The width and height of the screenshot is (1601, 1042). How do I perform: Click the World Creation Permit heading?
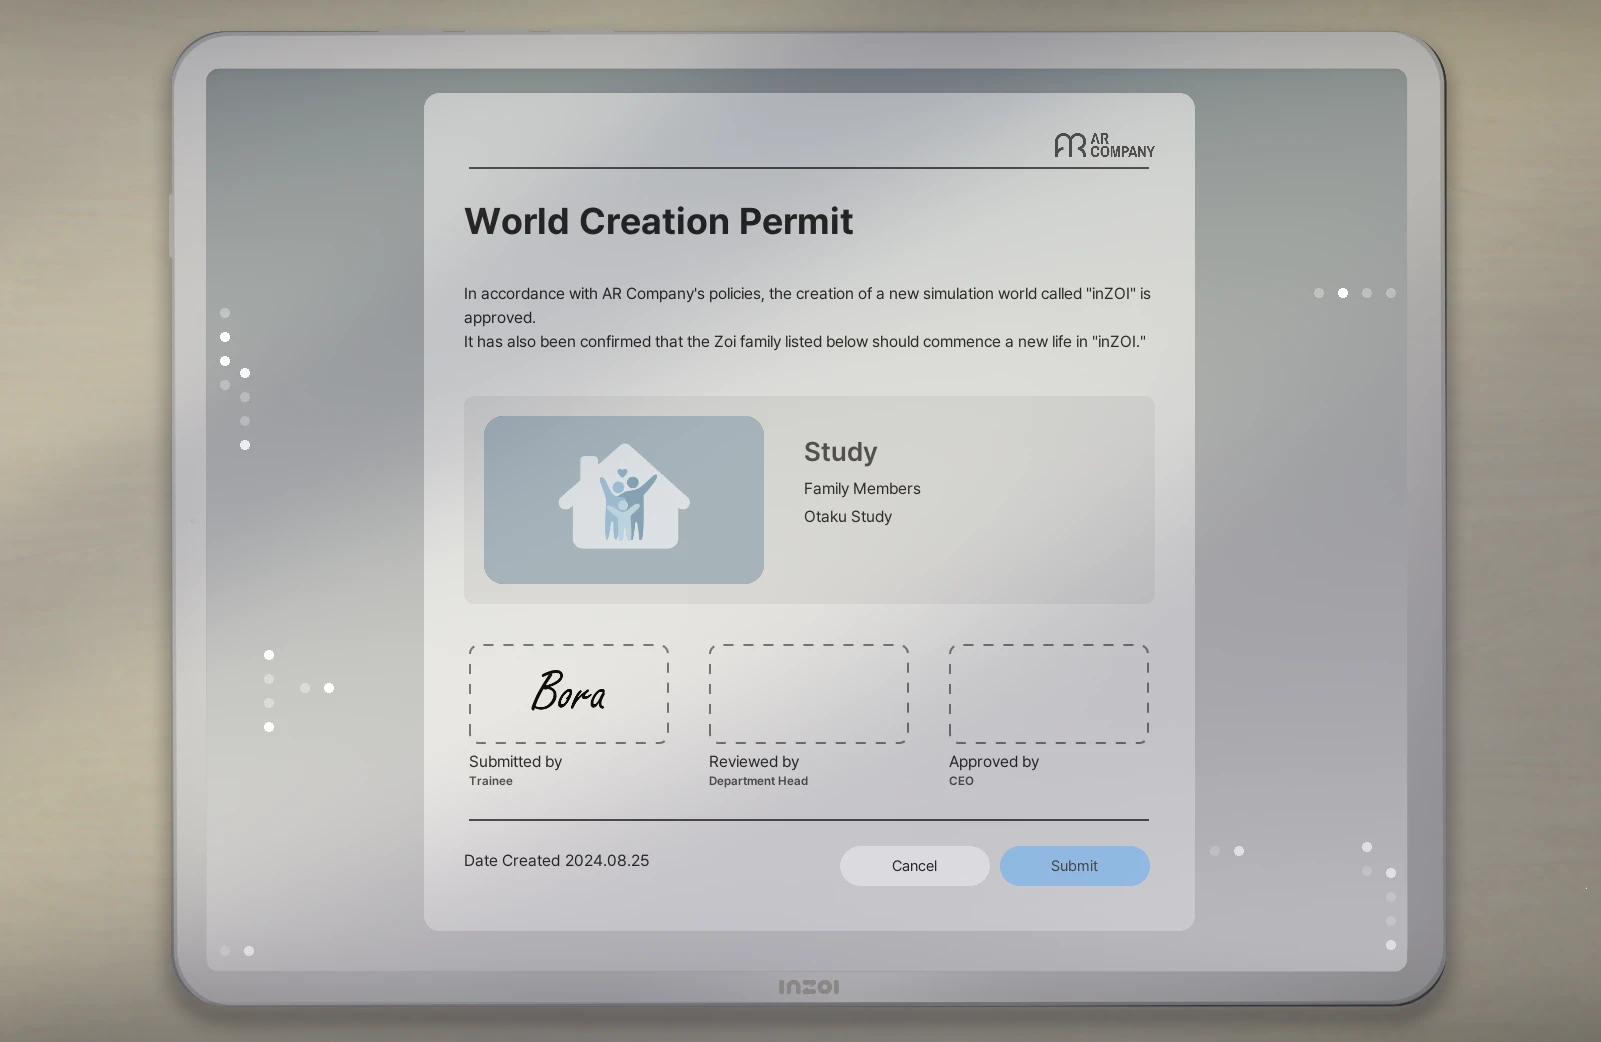point(658,221)
